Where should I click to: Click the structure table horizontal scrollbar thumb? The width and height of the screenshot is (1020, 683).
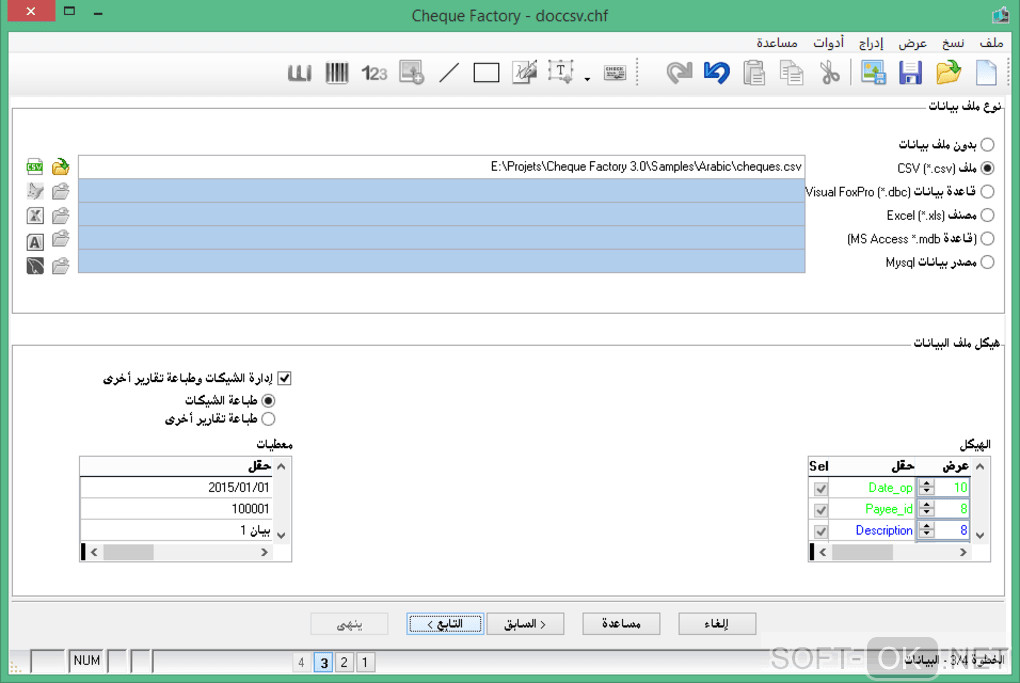862,552
